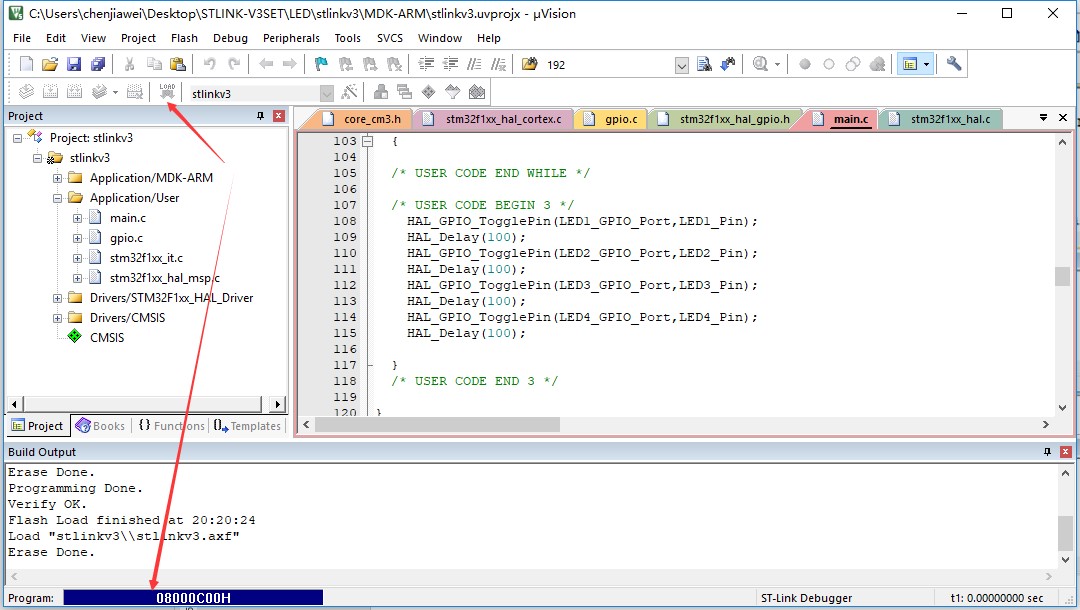
Task: Open the Project menu
Action: 138,38
